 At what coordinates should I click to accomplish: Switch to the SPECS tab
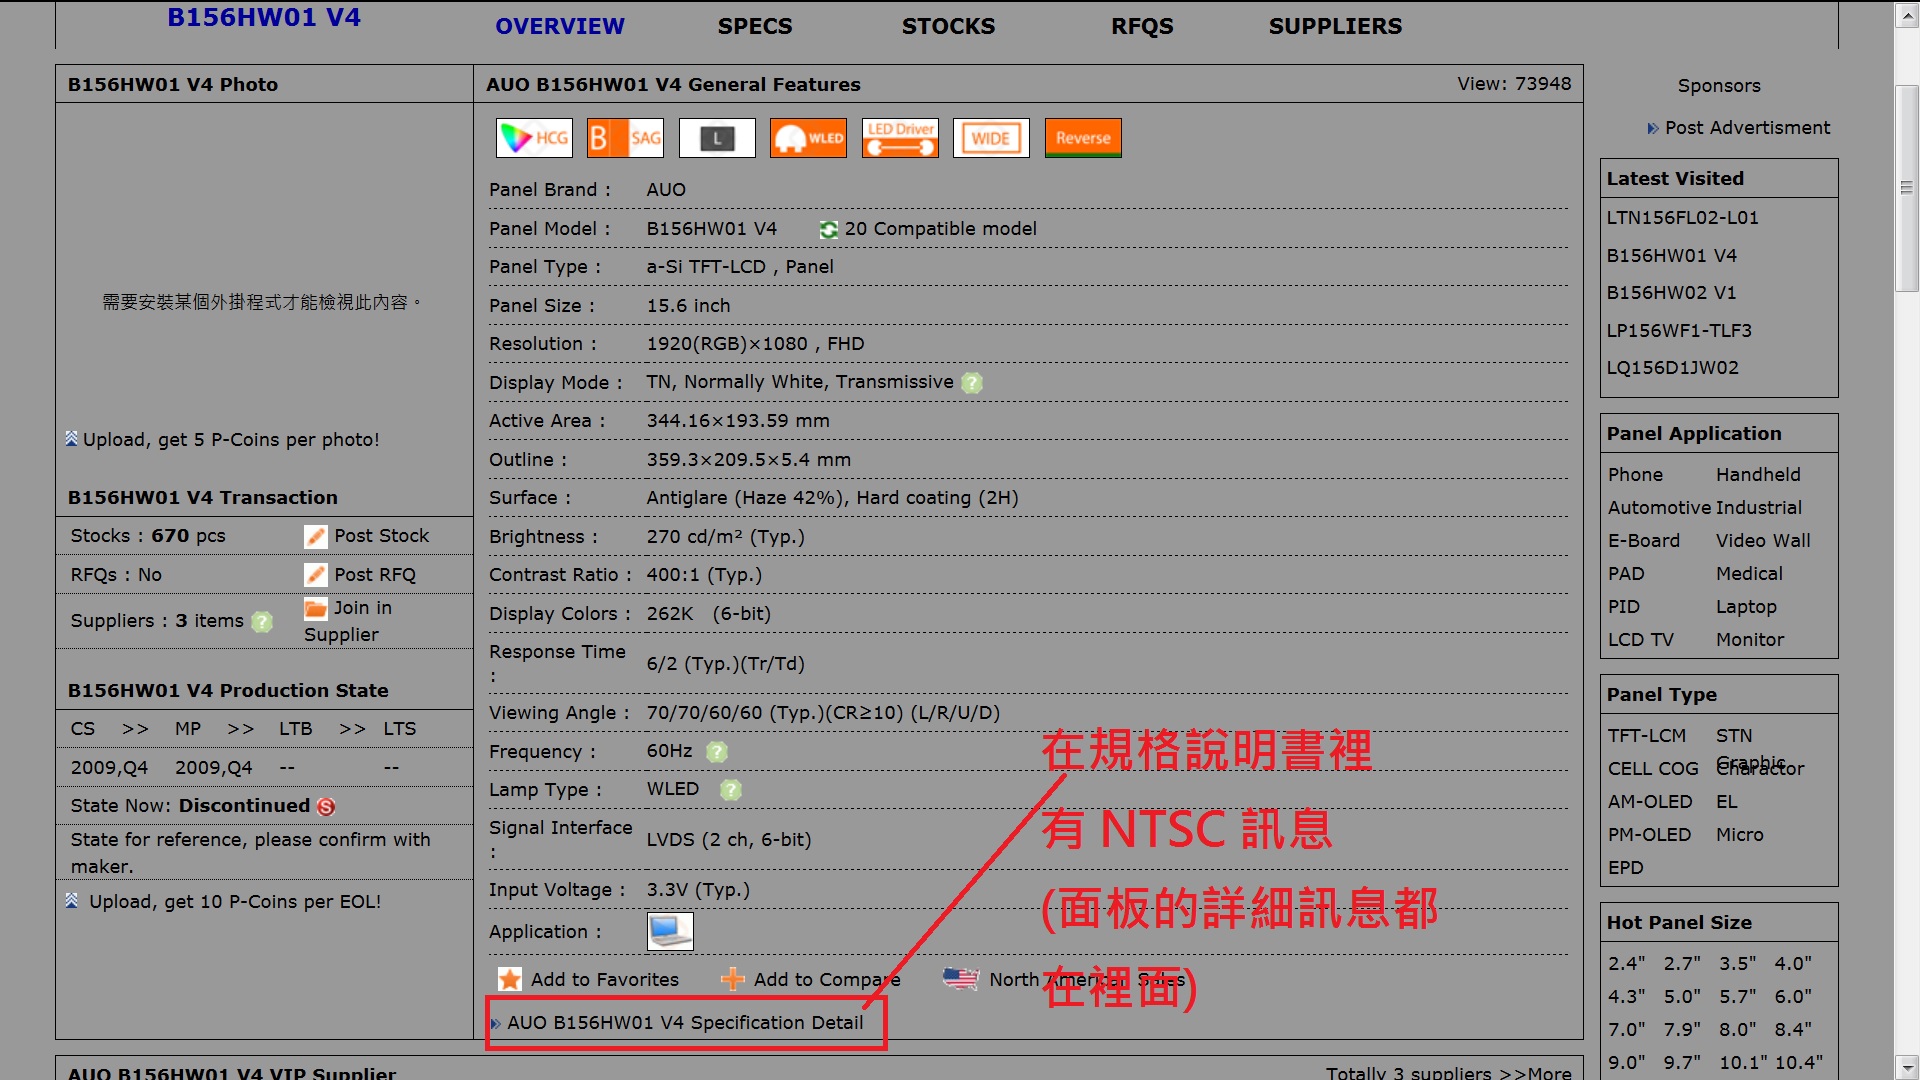[755, 26]
